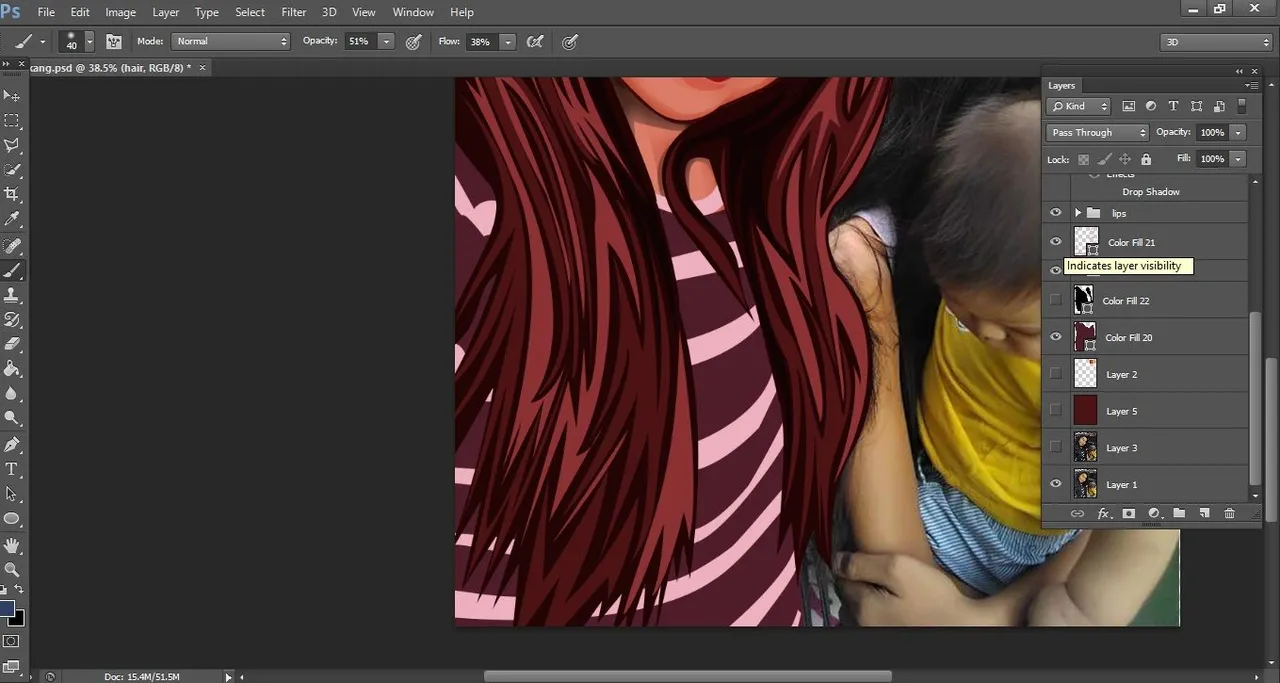This screenshot has width=1280, height=683.
Task: Select the Dodge tool
Action: coord(12,419)
